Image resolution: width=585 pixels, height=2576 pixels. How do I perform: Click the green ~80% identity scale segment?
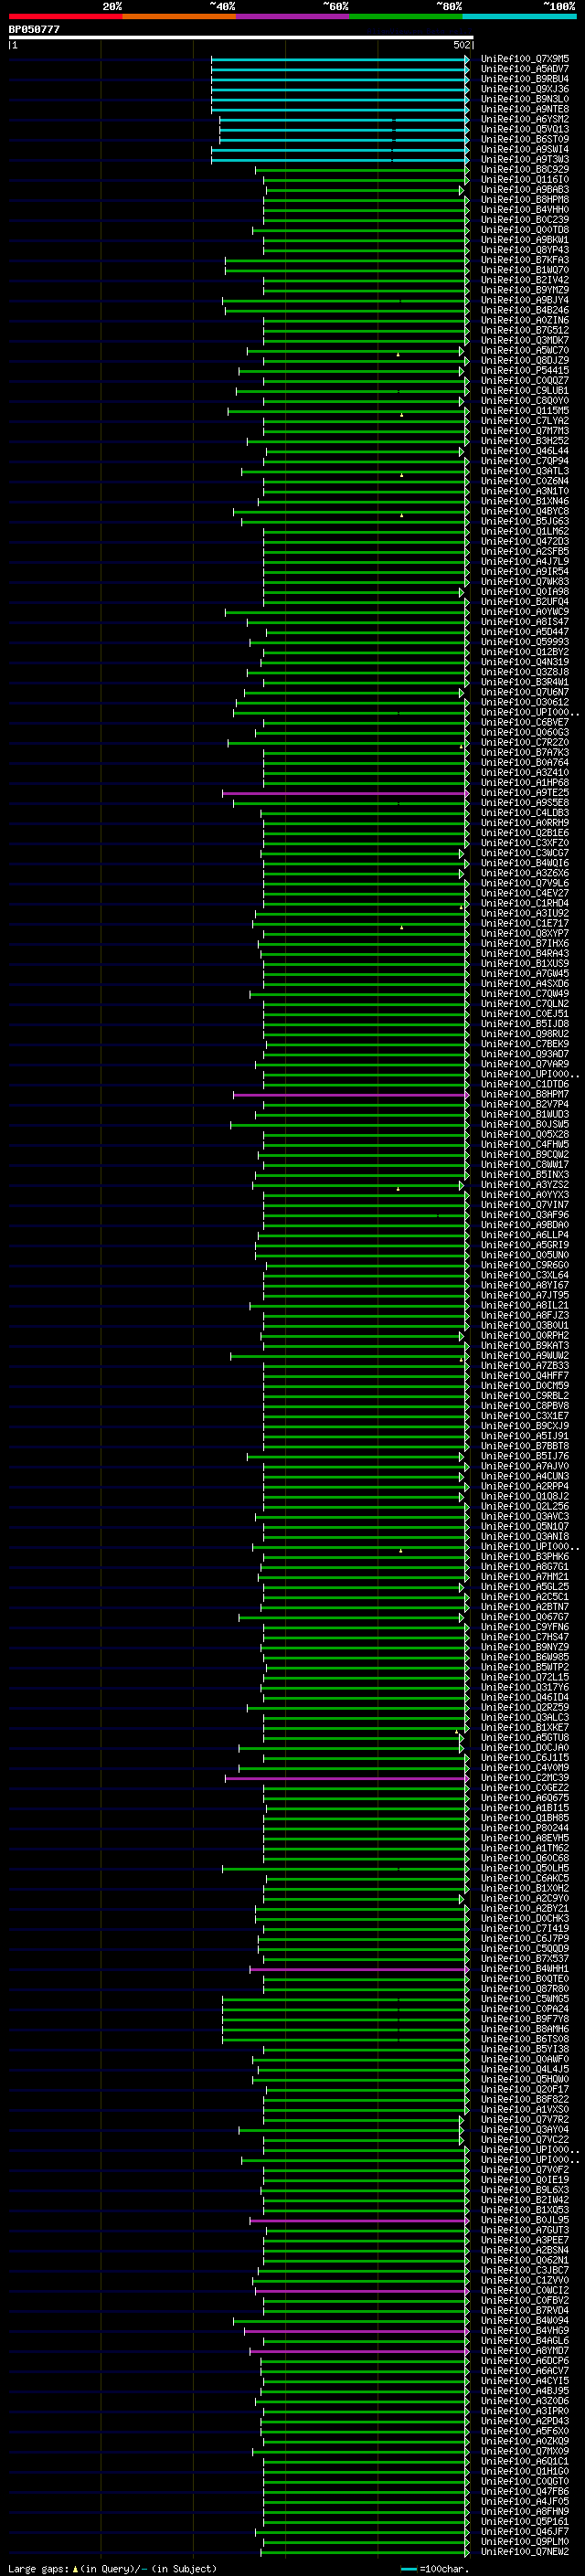pos(406,16)
